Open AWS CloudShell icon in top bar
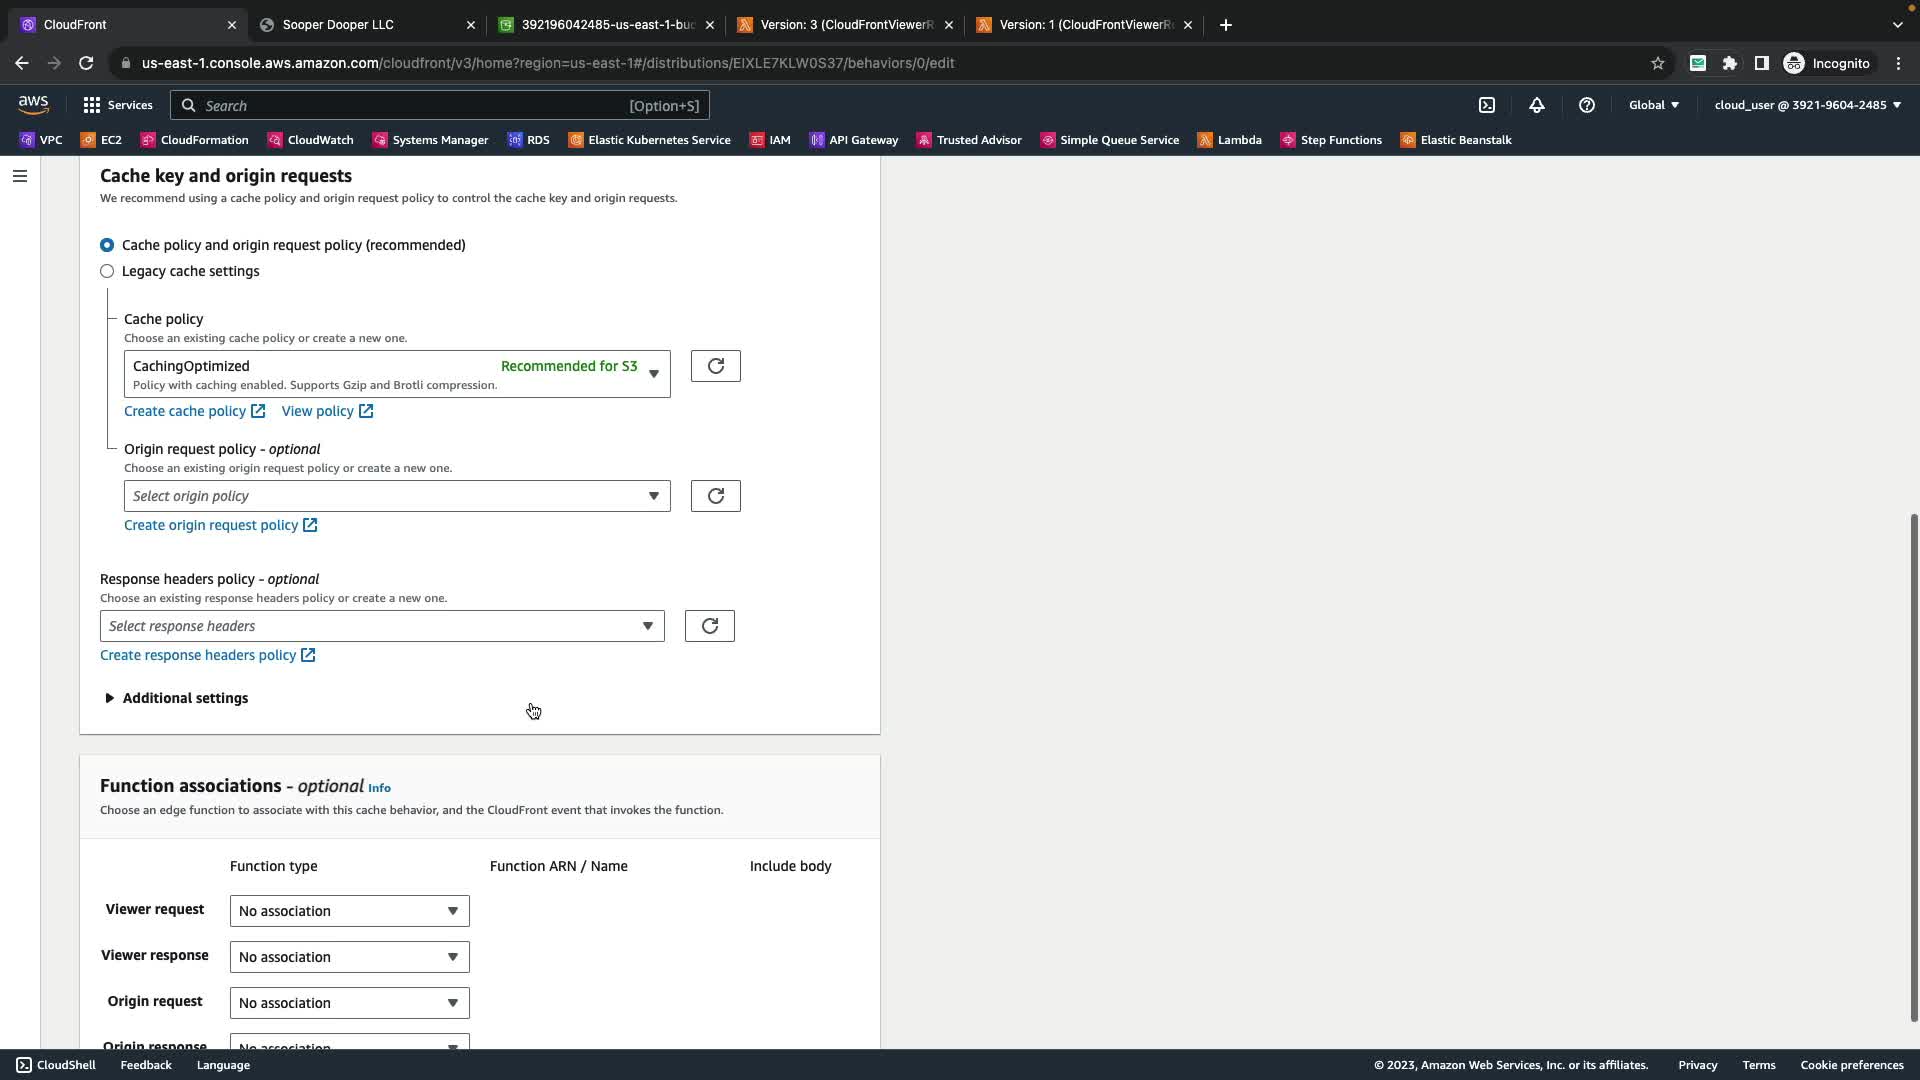This screenshot has width=1920, height=1080. pyautogui.click(x=1487, y=105)
